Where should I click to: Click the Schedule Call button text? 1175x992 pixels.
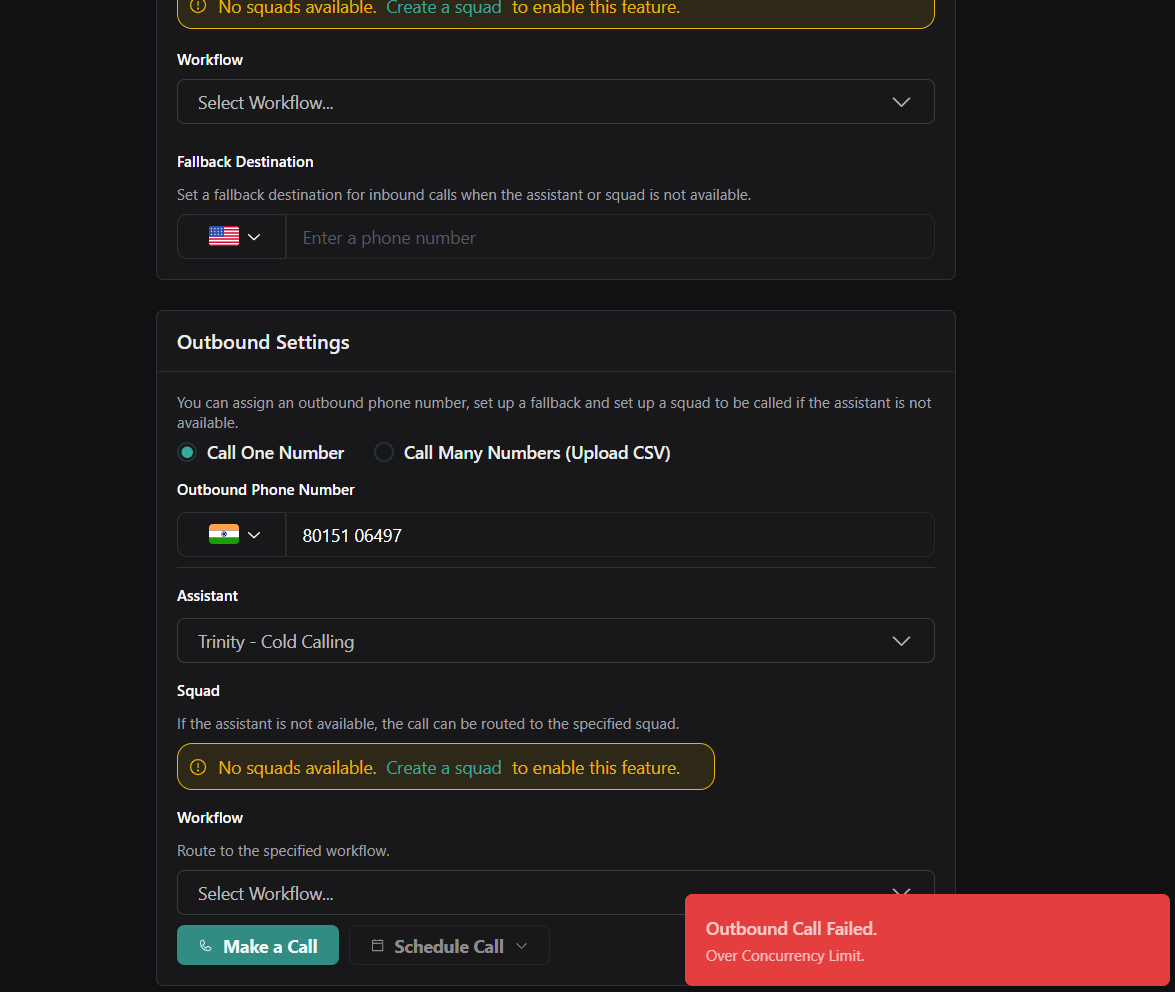coord(448,946)
